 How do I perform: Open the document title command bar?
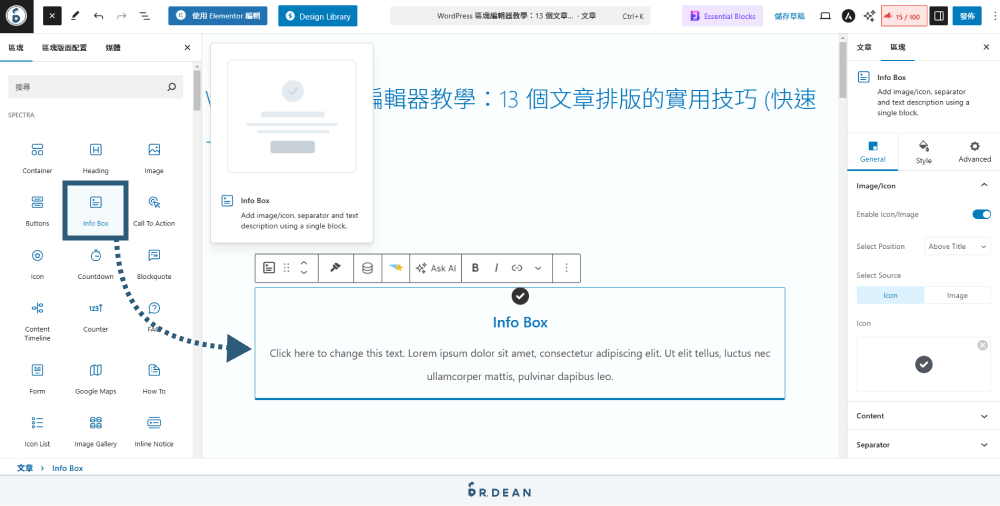click(520, 16)
